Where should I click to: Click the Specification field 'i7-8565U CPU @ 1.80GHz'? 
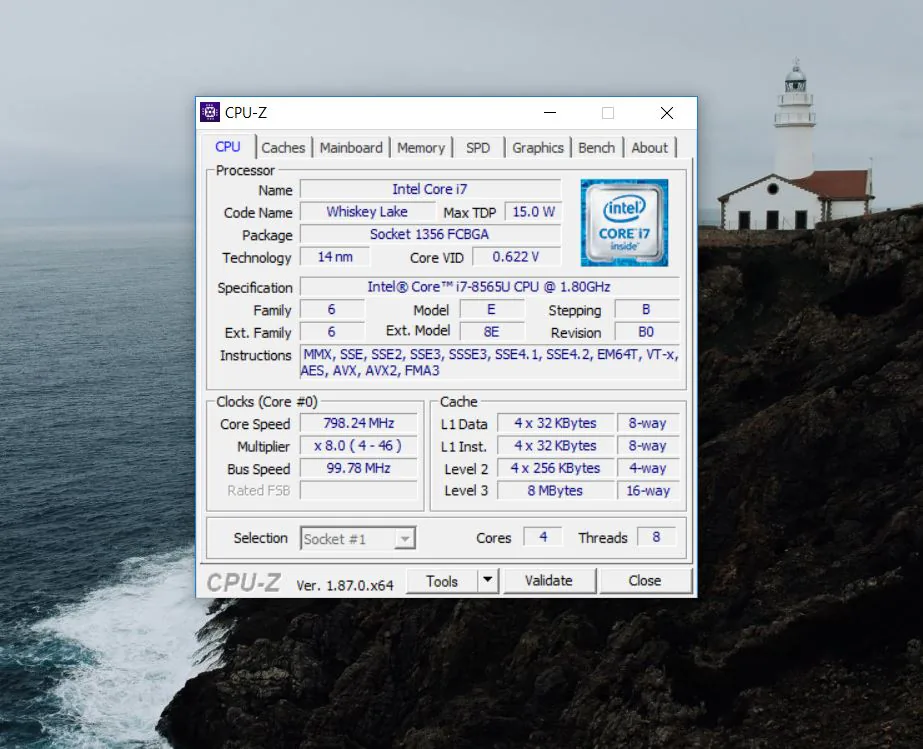(x=489, y=287)
